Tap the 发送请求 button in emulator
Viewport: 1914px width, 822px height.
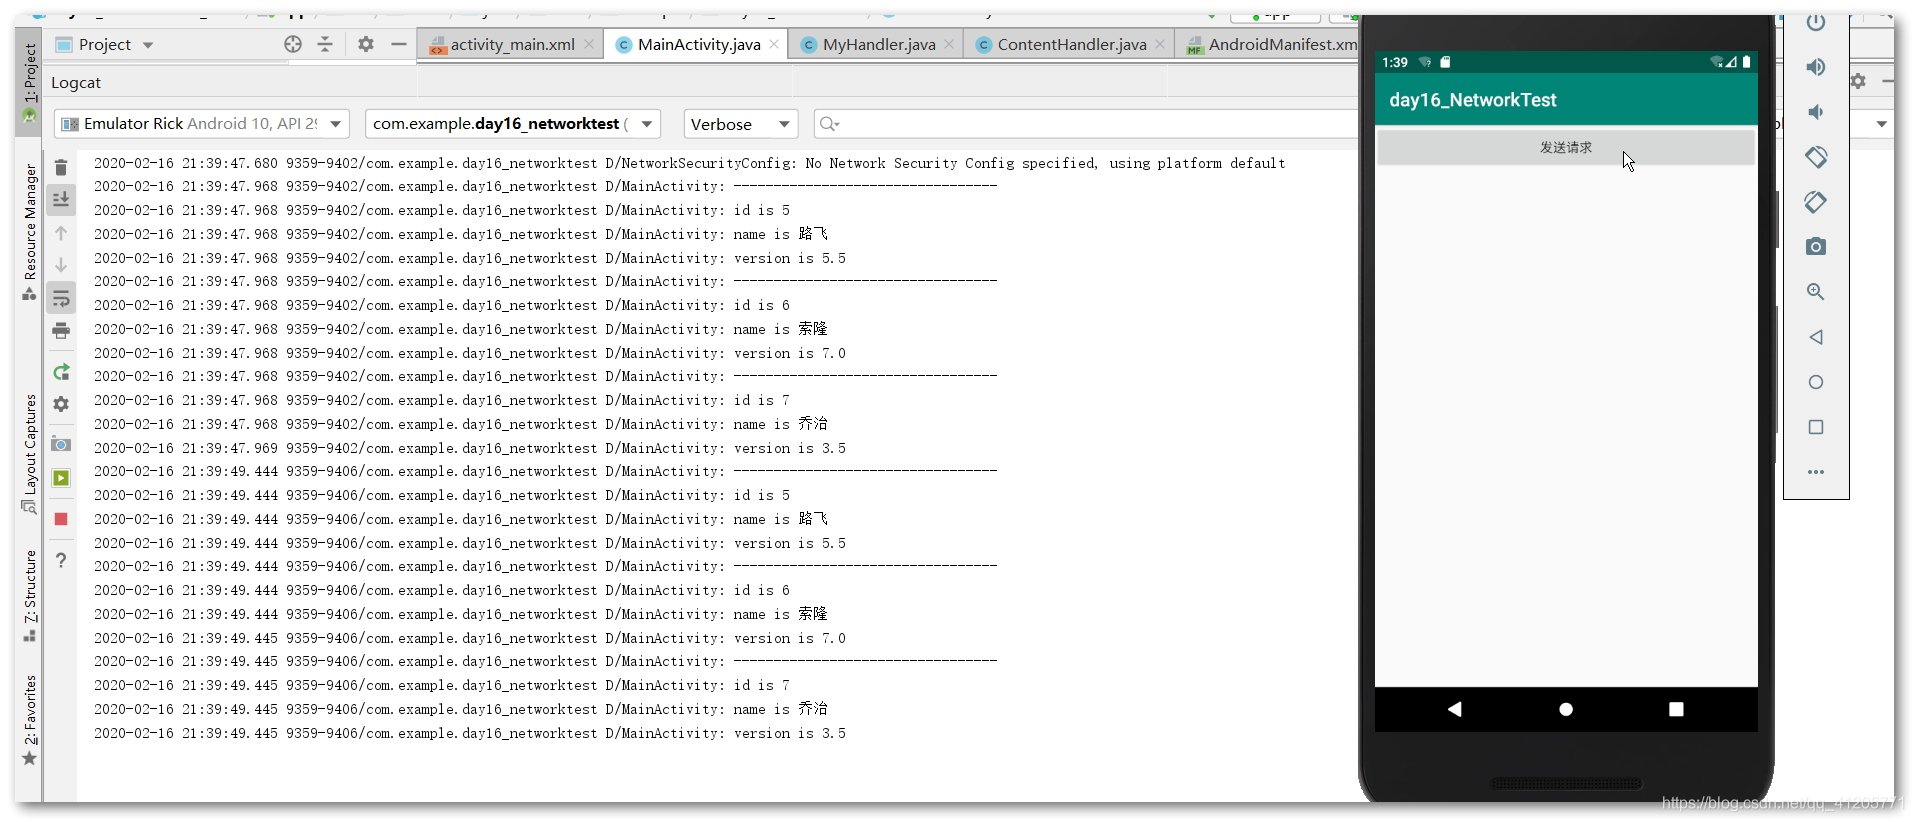1566,147
